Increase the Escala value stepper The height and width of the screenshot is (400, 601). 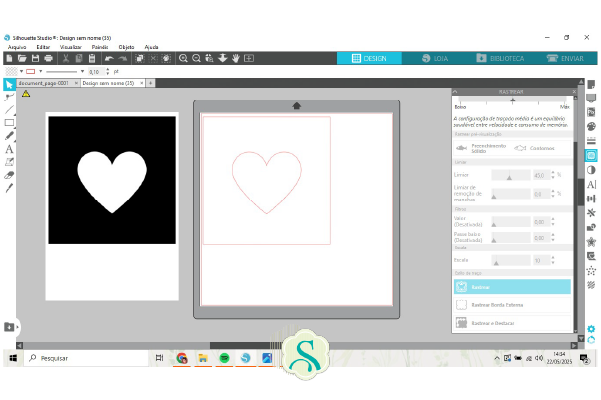pyautogui.click(x=553, y=258)
